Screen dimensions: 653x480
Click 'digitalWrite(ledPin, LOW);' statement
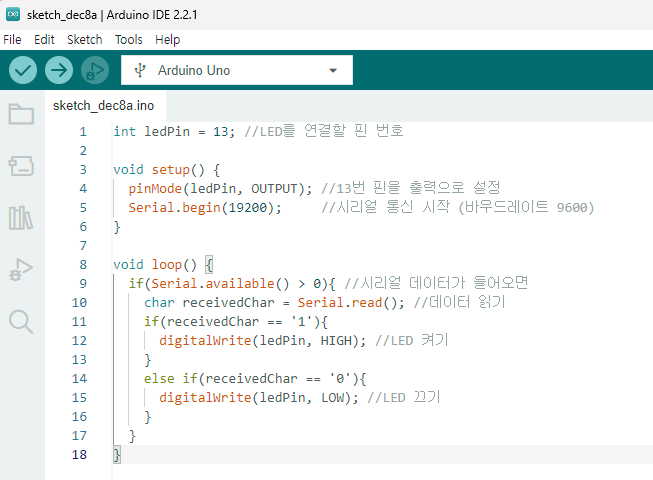pyautogui.click(x=259, y=398)
